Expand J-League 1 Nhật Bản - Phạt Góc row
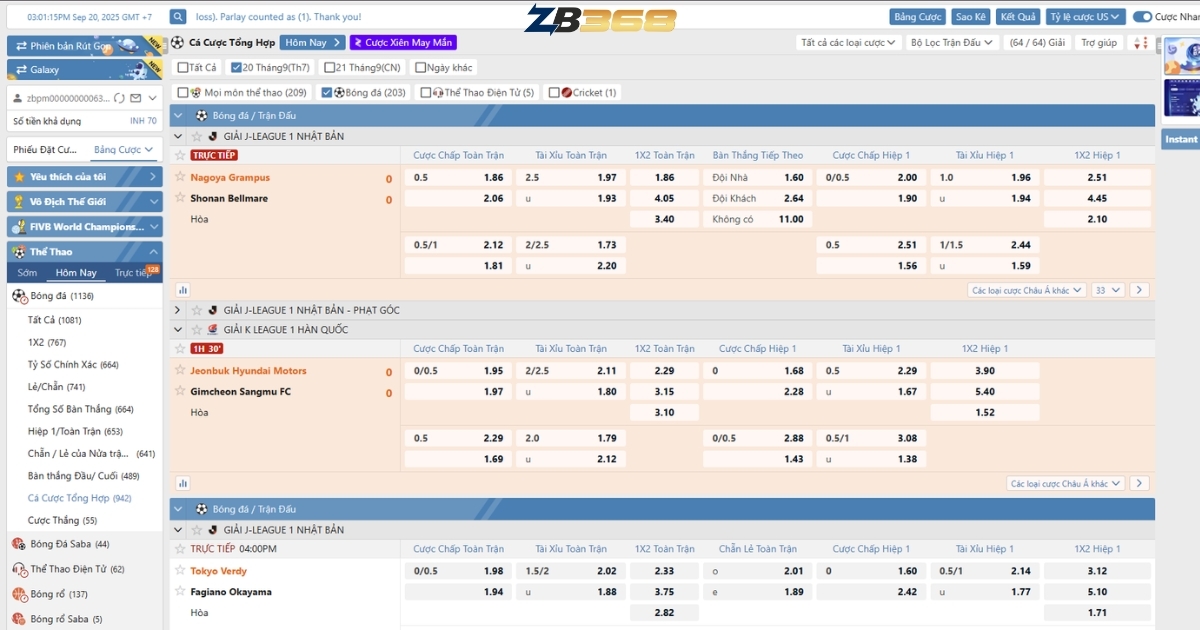The width and height of the screenshot is (1200, 630). [x=178, y=310]
